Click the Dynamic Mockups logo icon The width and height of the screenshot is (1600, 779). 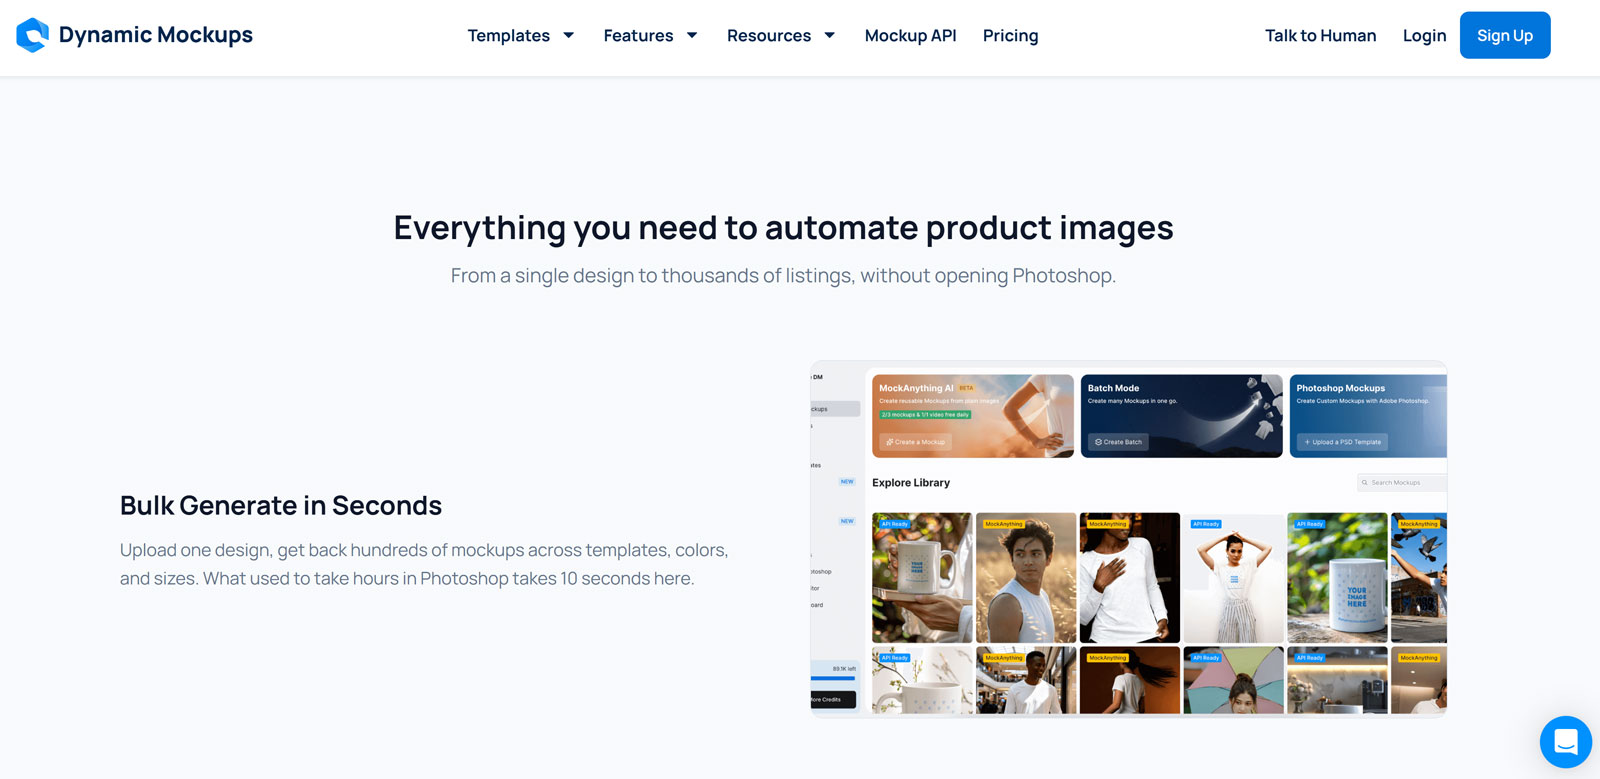pyautogui.click(x=32, y=35)
